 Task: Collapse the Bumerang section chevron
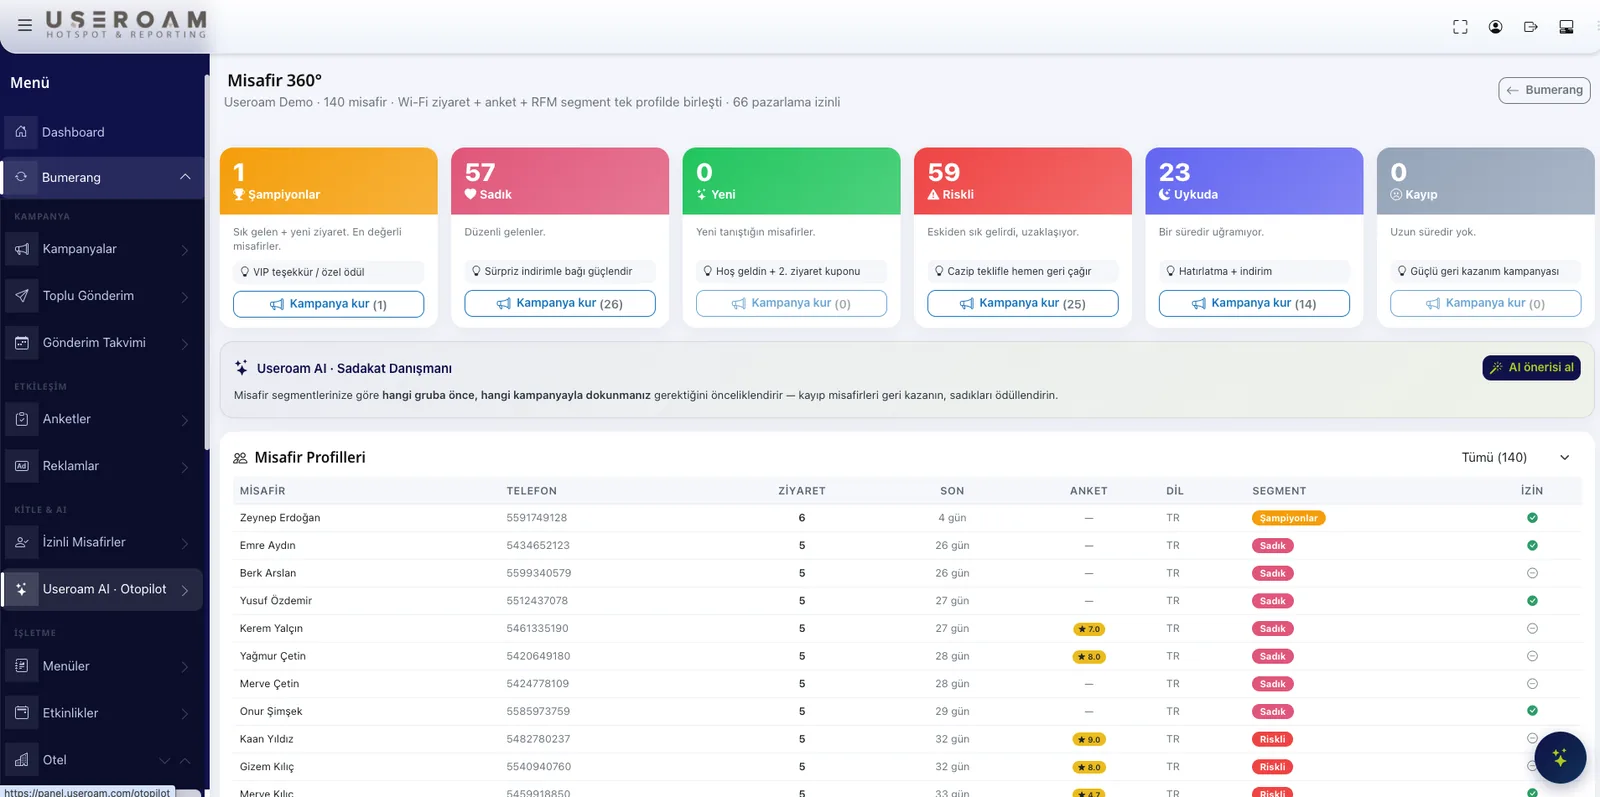(185, 177)
